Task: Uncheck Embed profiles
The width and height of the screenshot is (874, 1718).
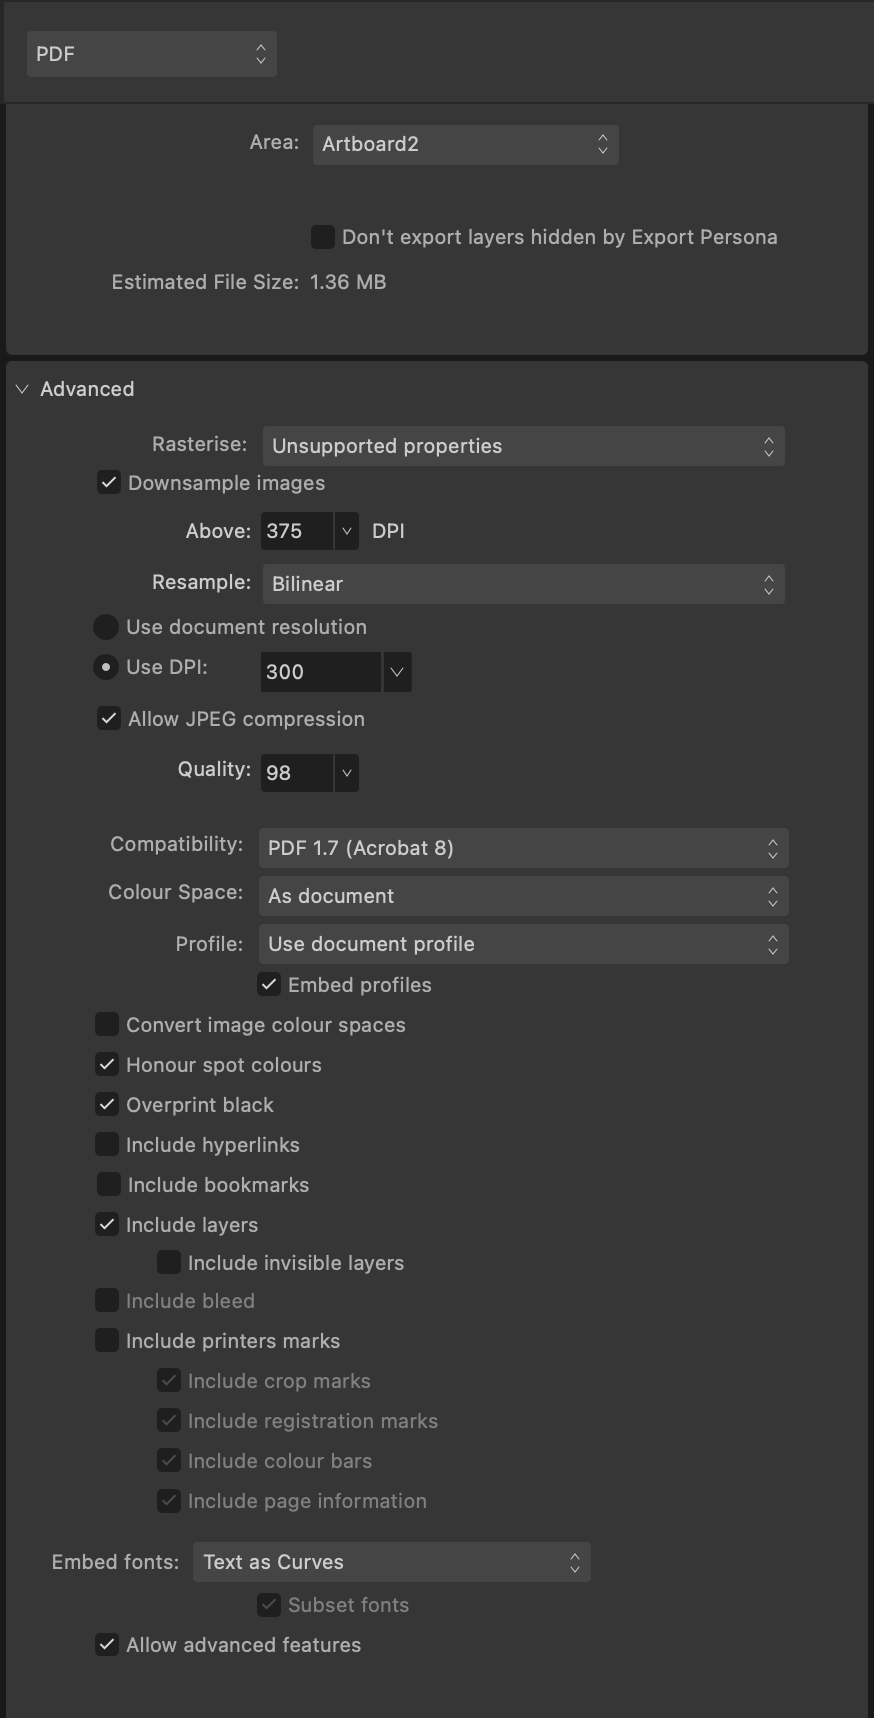Action: coord(269,985)
